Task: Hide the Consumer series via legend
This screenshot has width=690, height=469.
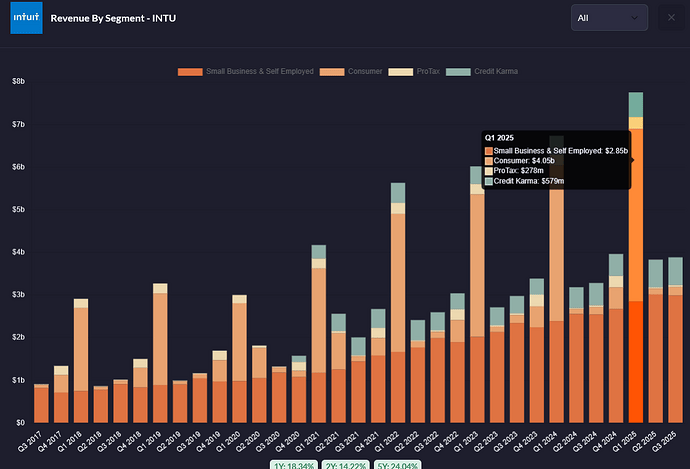Action: (350, 72)
